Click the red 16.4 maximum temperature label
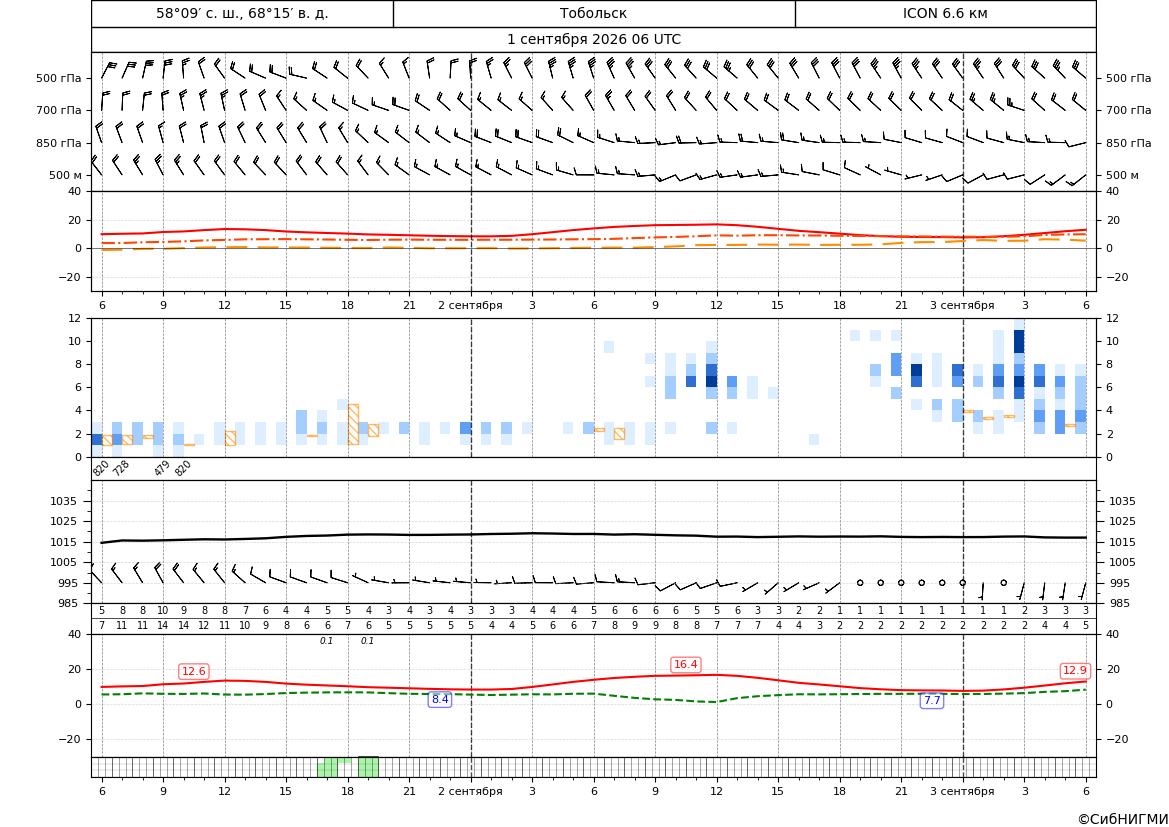The image size is (1169, 827). 686,664
